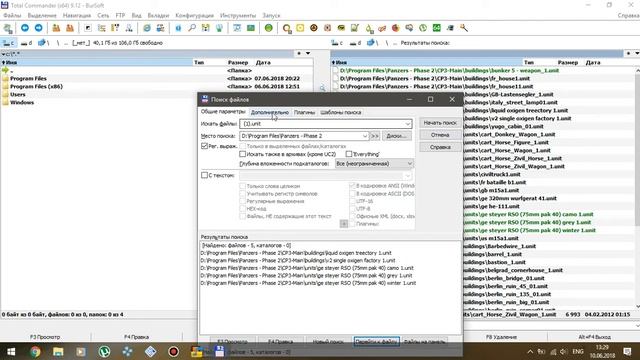The width and height of the screenshot is (640, 360).
Task: Open the Windows Start menu
Action: click(x=11, y=351)
